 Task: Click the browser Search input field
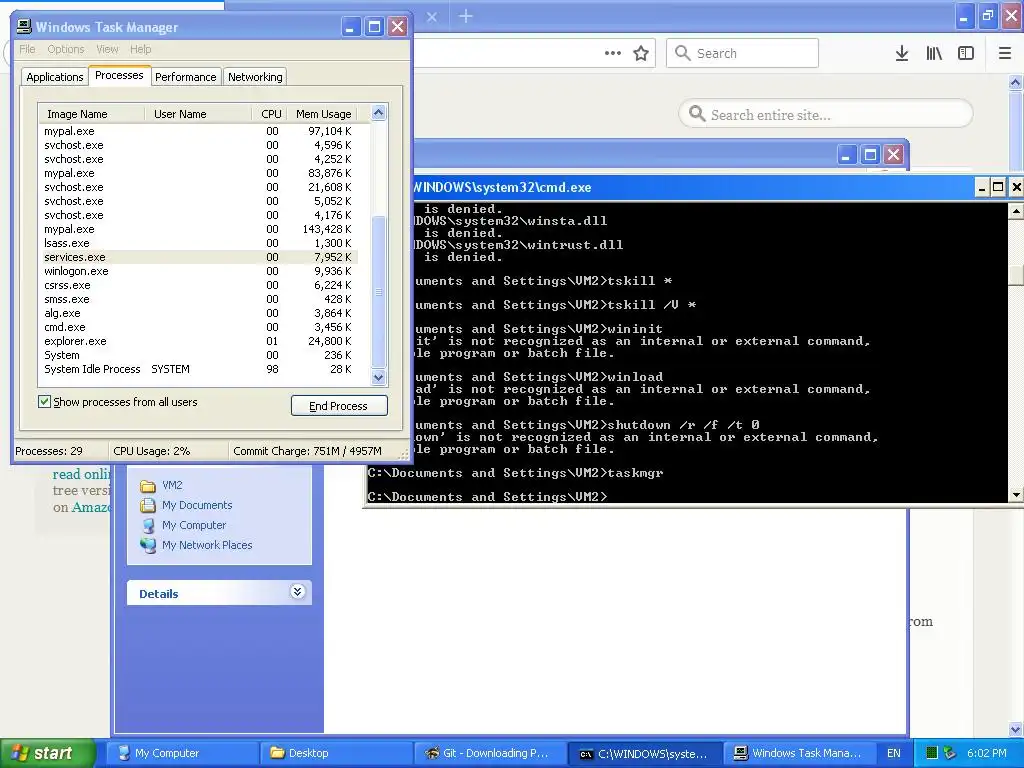click(x=743, y=53)
